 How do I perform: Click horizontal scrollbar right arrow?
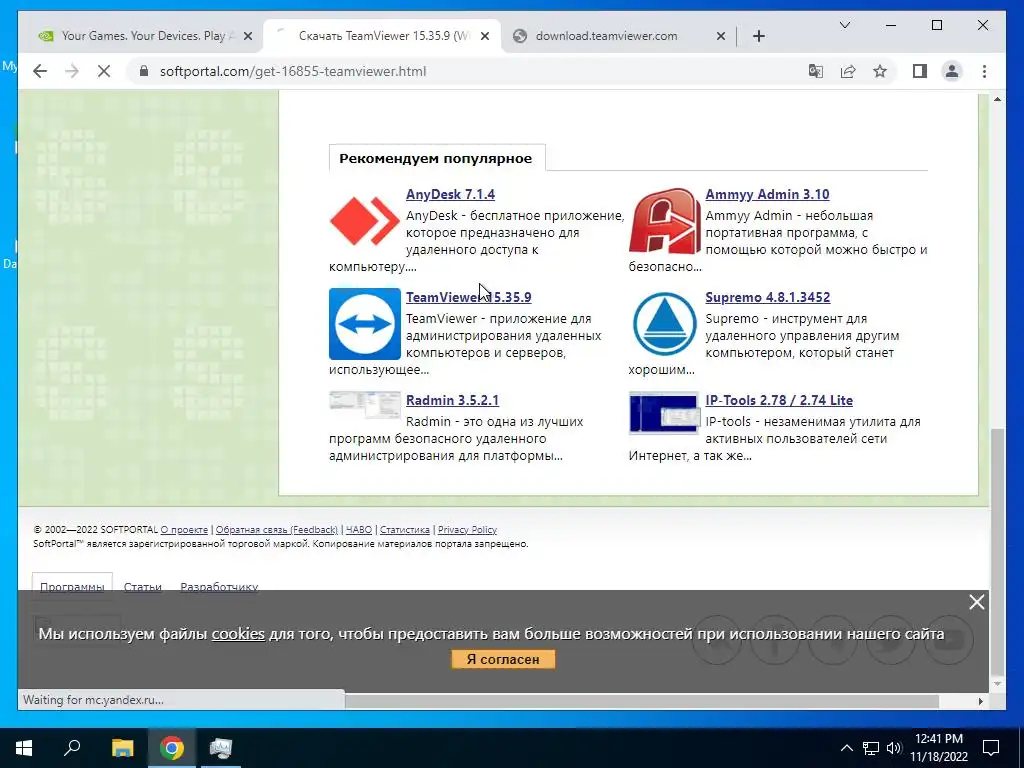coord(980,701)
